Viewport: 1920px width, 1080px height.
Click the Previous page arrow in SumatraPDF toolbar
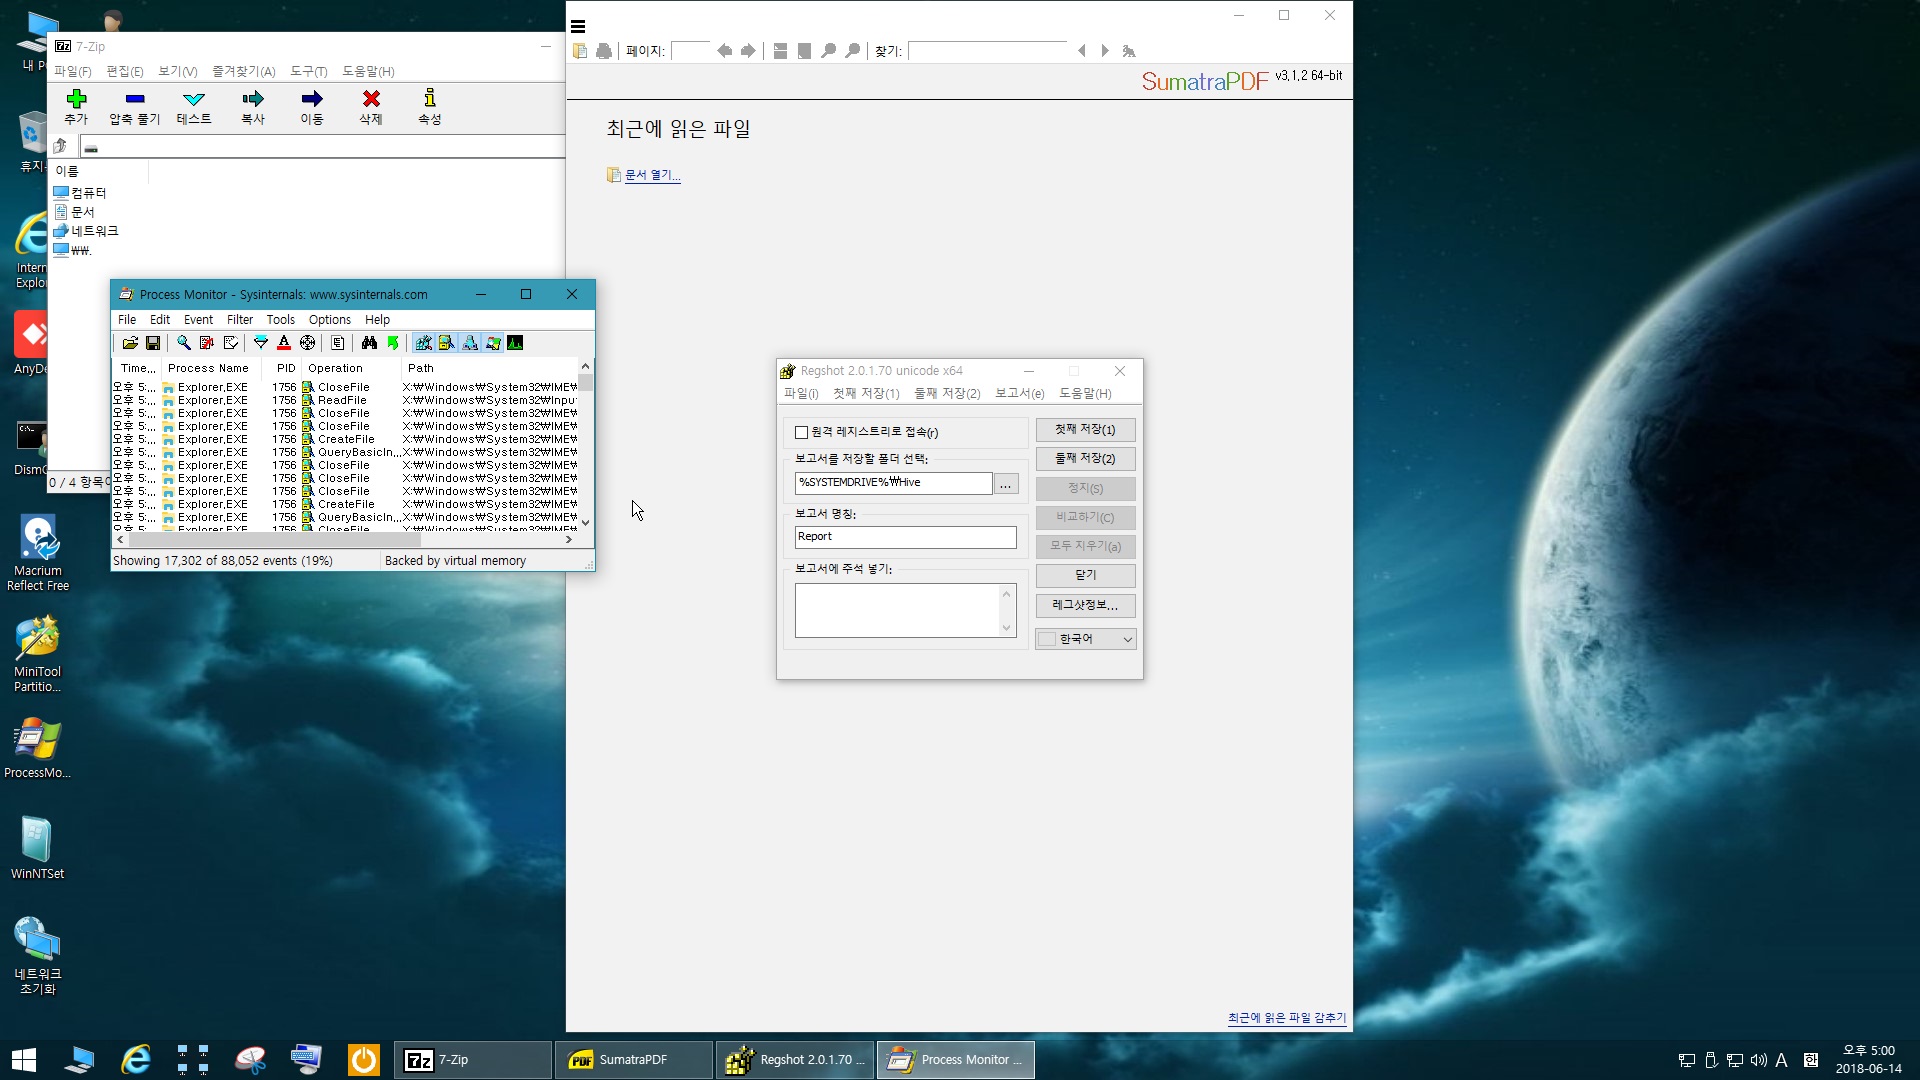[725, 51]
